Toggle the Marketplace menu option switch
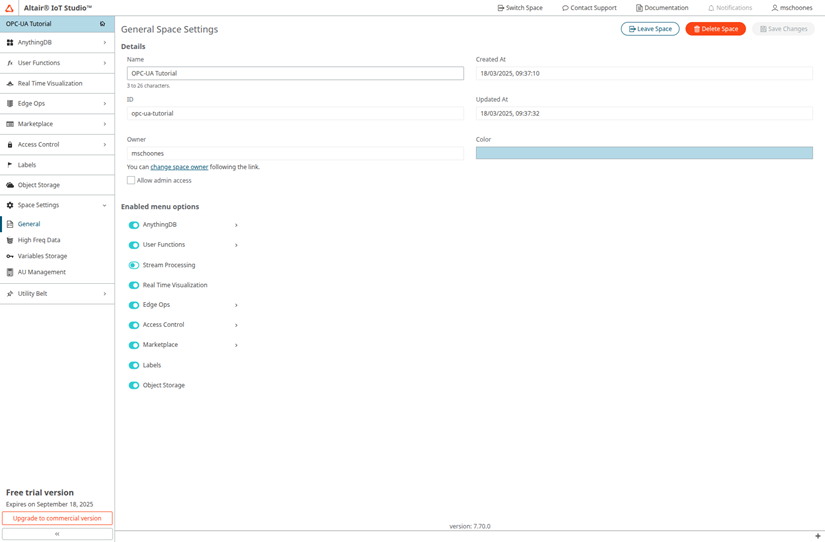Screen dimensions: 825x542 tap(134, 345)
